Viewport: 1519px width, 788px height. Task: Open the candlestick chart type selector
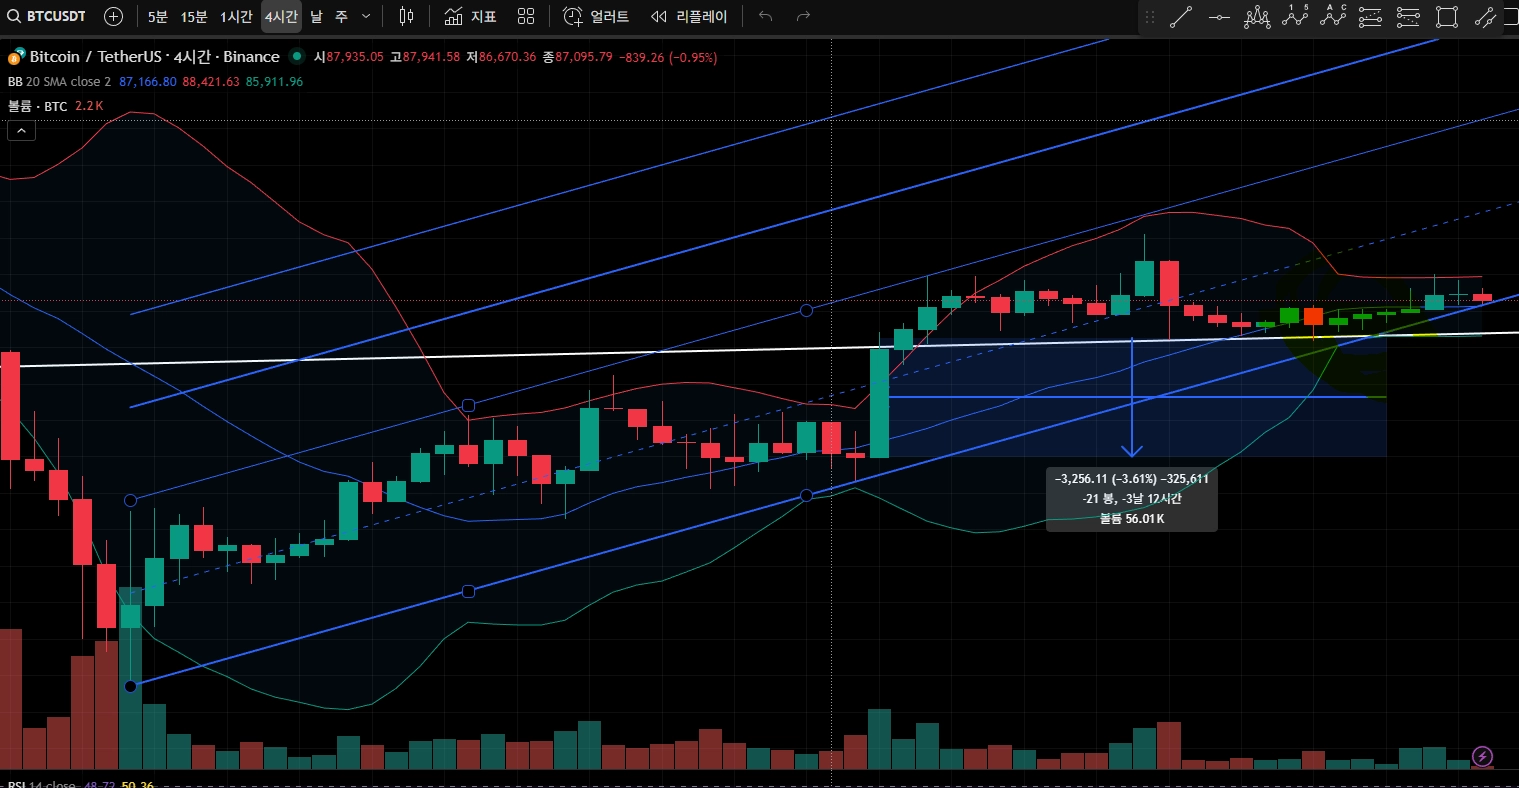[x=405, y=16]
